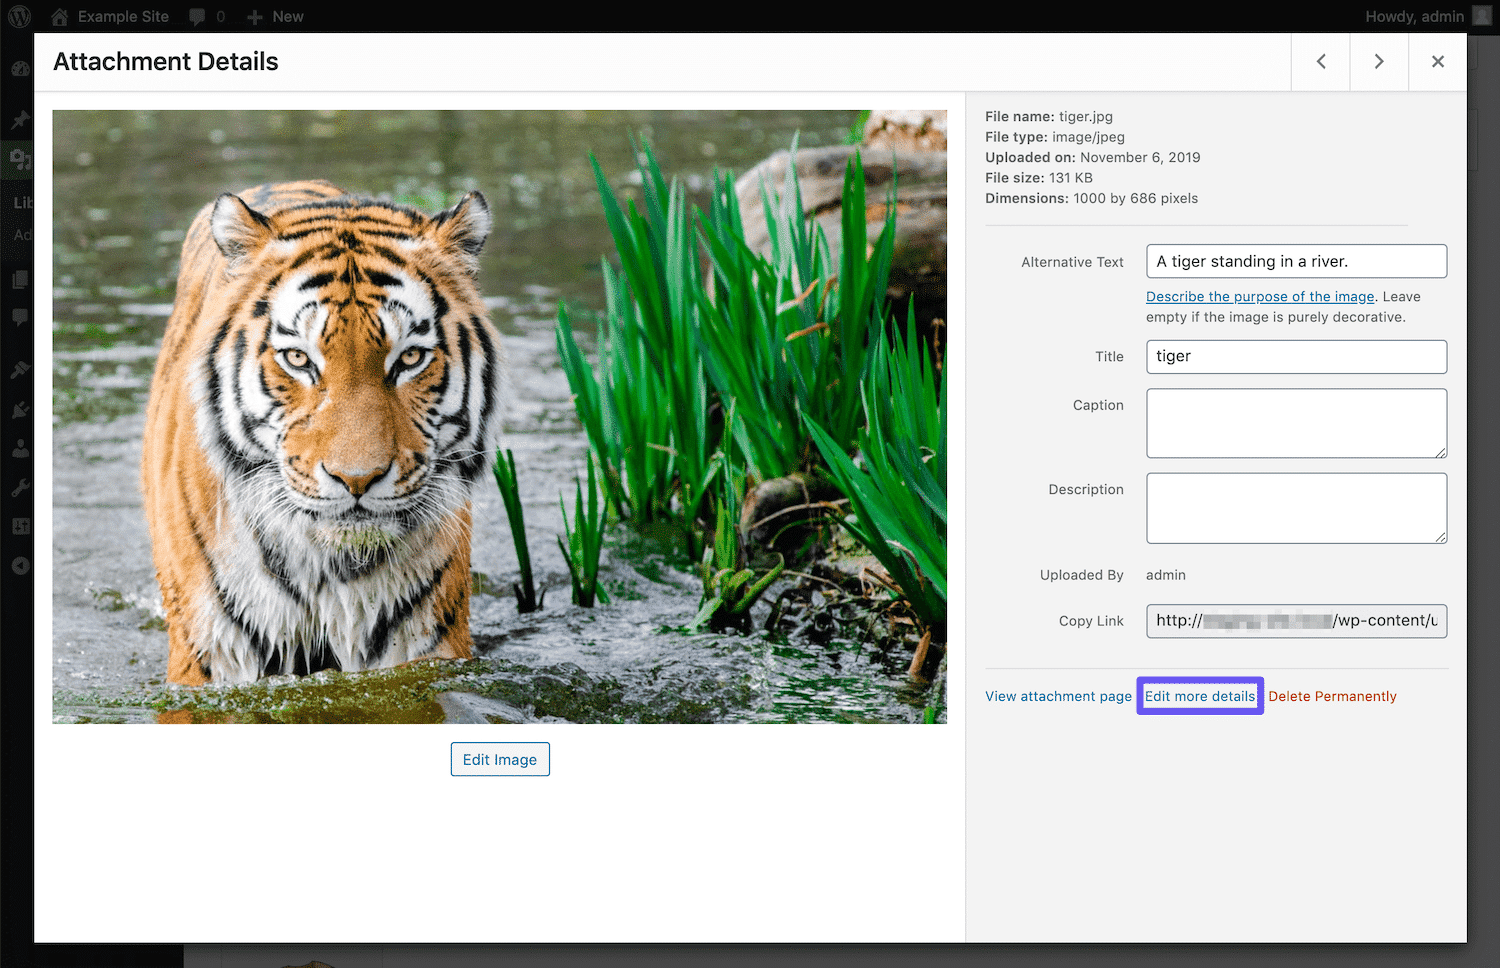Collapse the admin sidebar menu
Viewport: 1500px width, 968px height.
pyautogui.click(x=19, y=565)
